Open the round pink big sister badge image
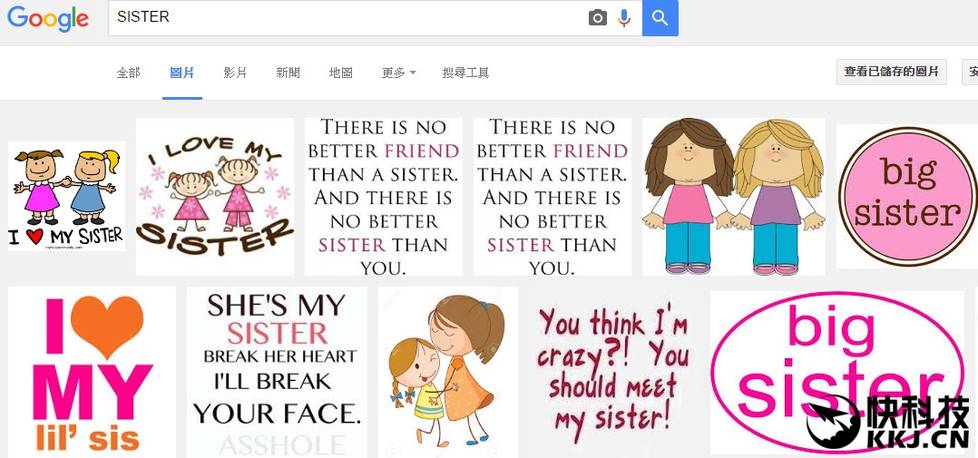 pyautogui.click(x=907, y=197)
